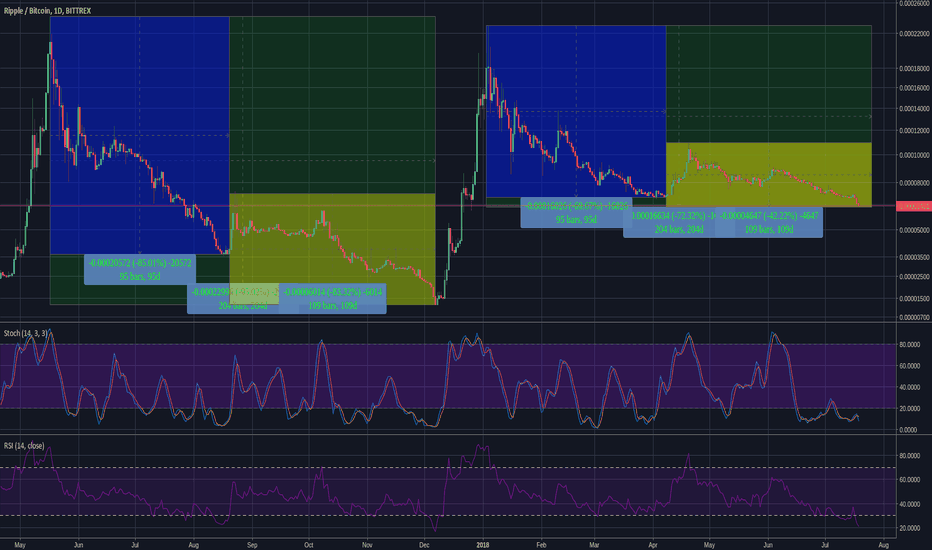The image size is (932, 550).
Task: Click the 0.00002500 price axis label
Action: (914, 277)
